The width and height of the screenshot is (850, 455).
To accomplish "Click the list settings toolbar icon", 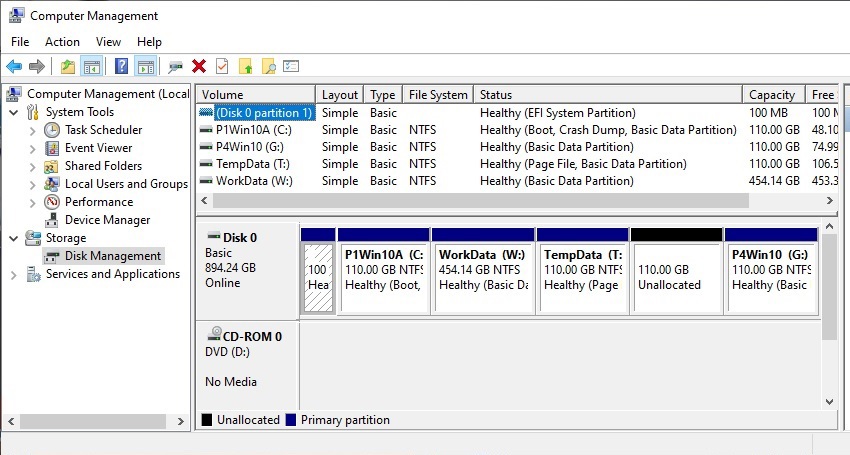I will (291, 66).
